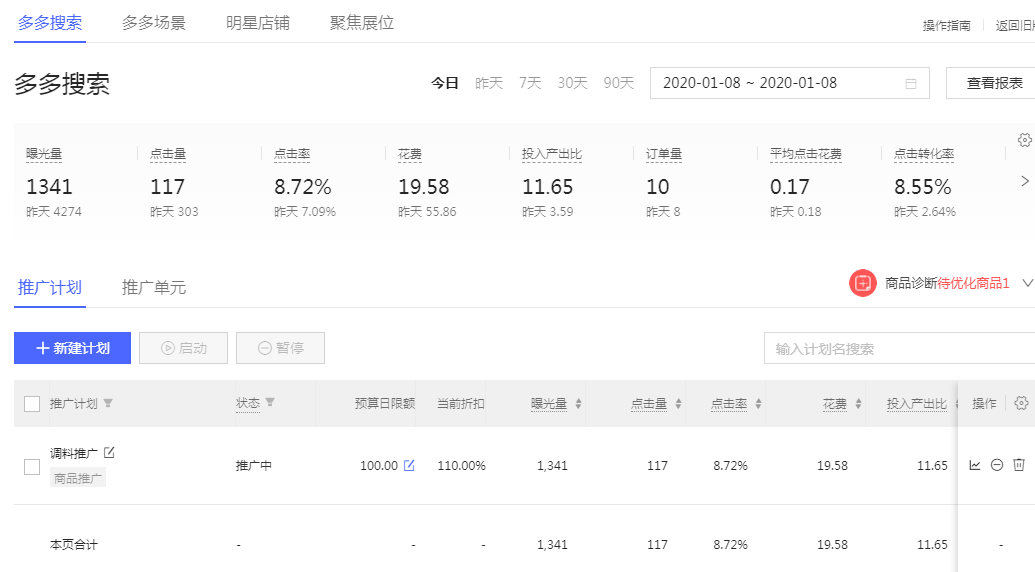
Task: Expand the 商品诊断 dropdown chevron
Action: 1027,283
